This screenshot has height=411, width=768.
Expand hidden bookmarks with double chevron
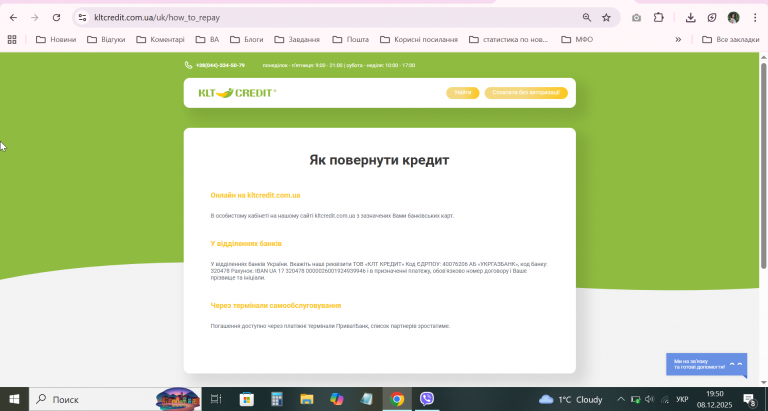point(678,40)
